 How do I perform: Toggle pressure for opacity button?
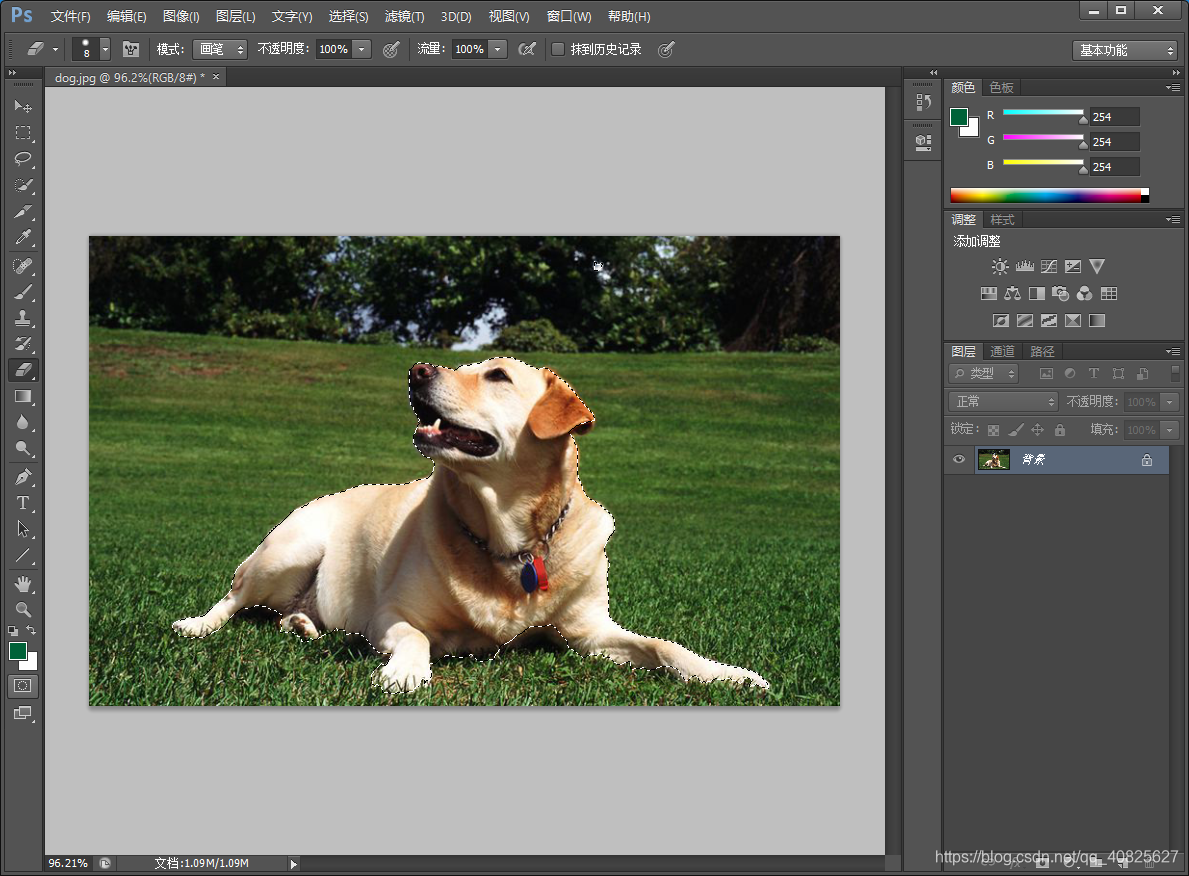coord(391,49)
